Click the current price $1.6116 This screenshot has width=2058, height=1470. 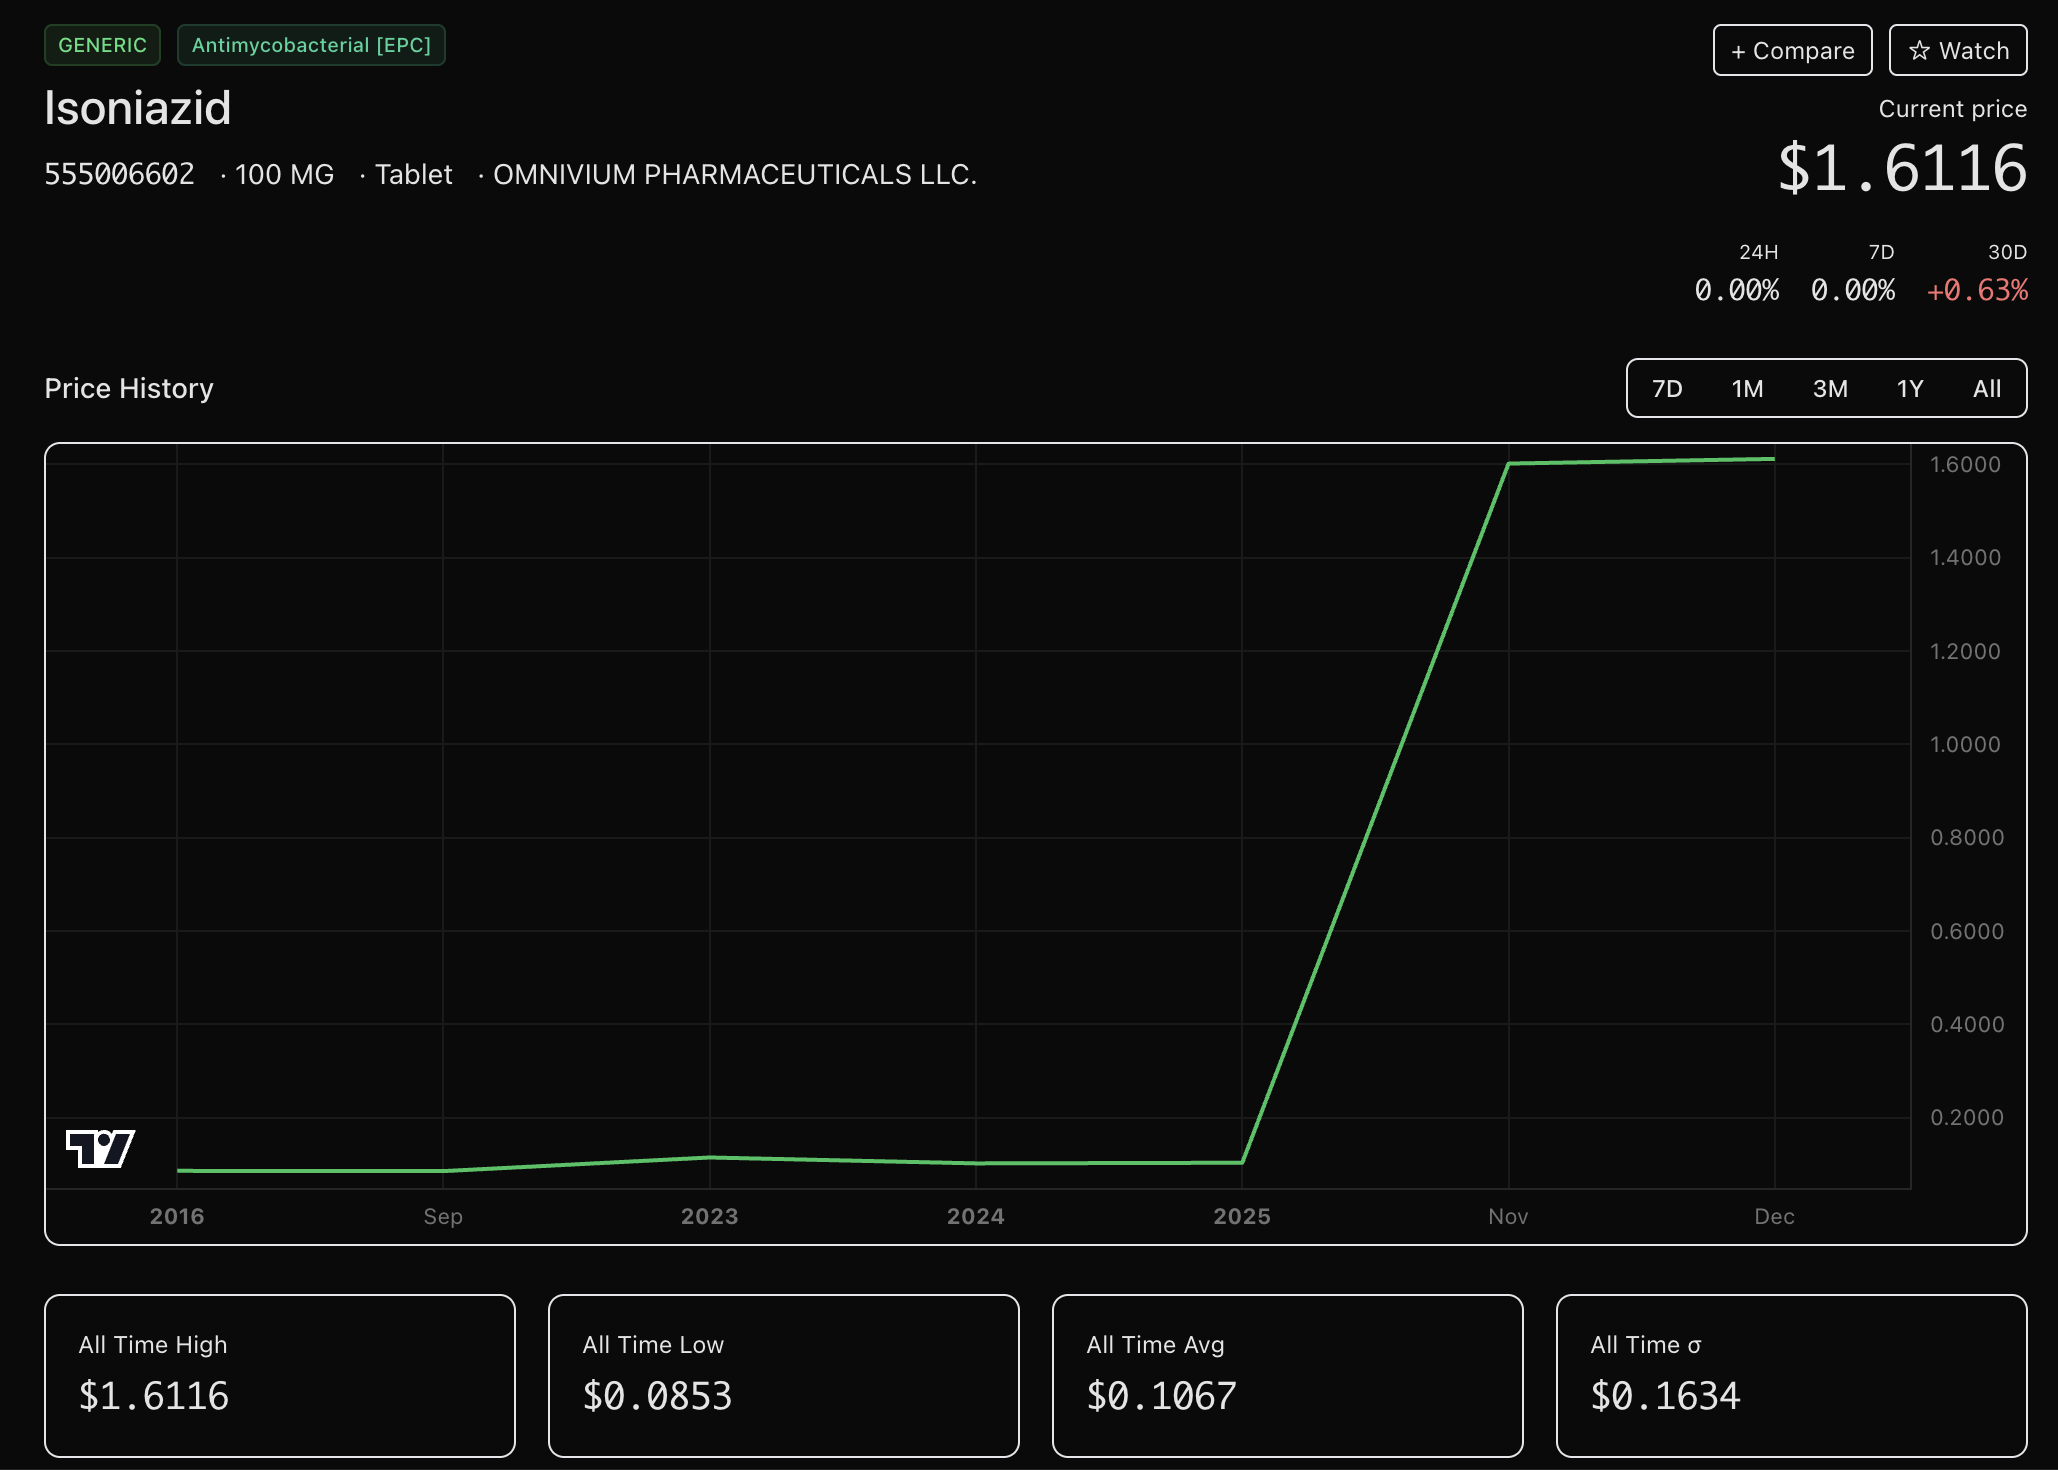click(x=1901, y=168)
